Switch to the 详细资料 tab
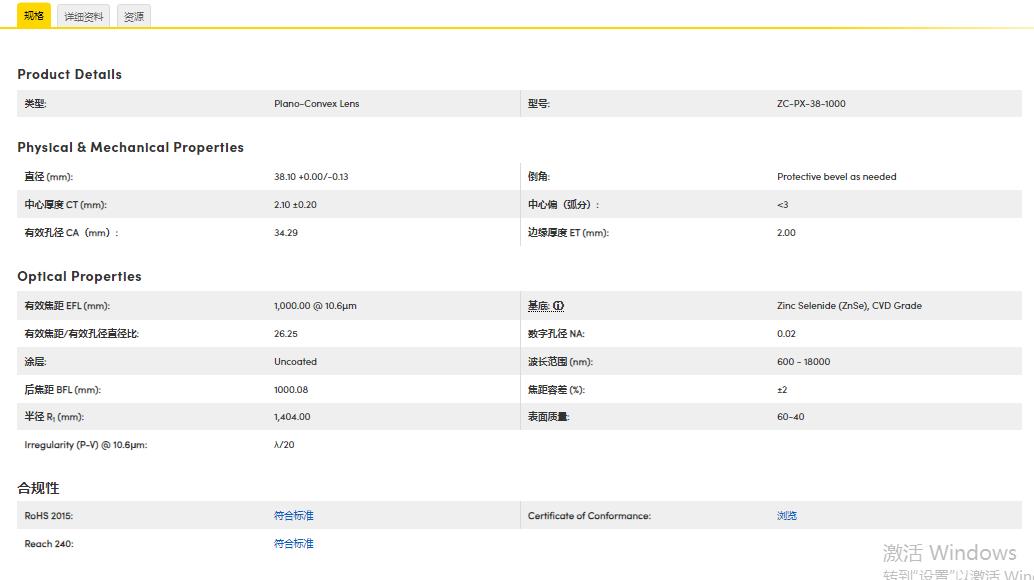 pos(83,16)
